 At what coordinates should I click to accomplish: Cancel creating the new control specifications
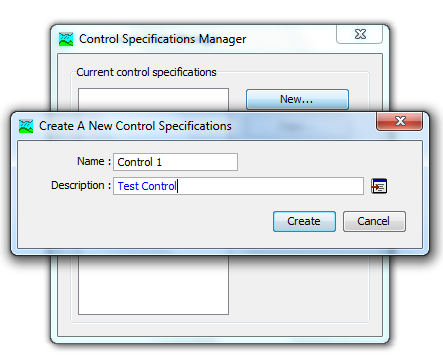pos(374,221)
